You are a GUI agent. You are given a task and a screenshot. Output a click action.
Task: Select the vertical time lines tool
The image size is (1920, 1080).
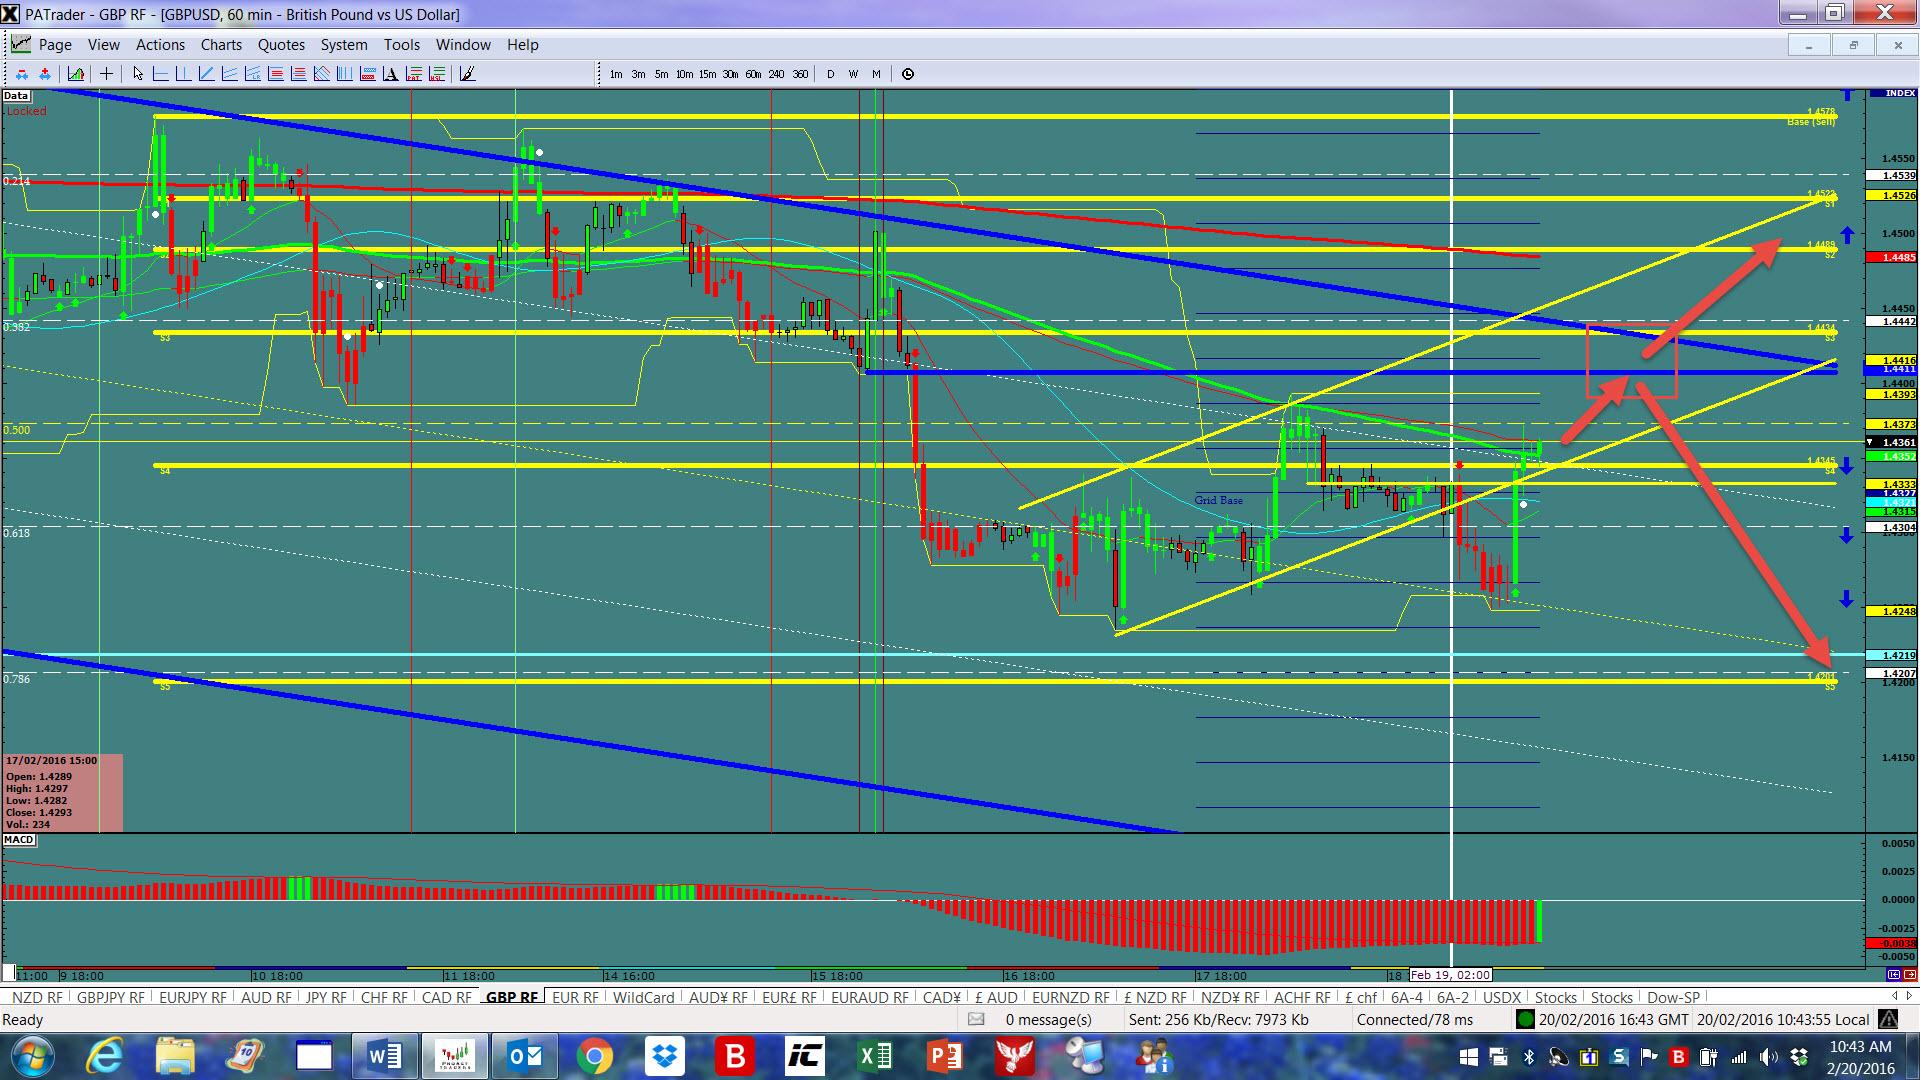tap(344, 73)
